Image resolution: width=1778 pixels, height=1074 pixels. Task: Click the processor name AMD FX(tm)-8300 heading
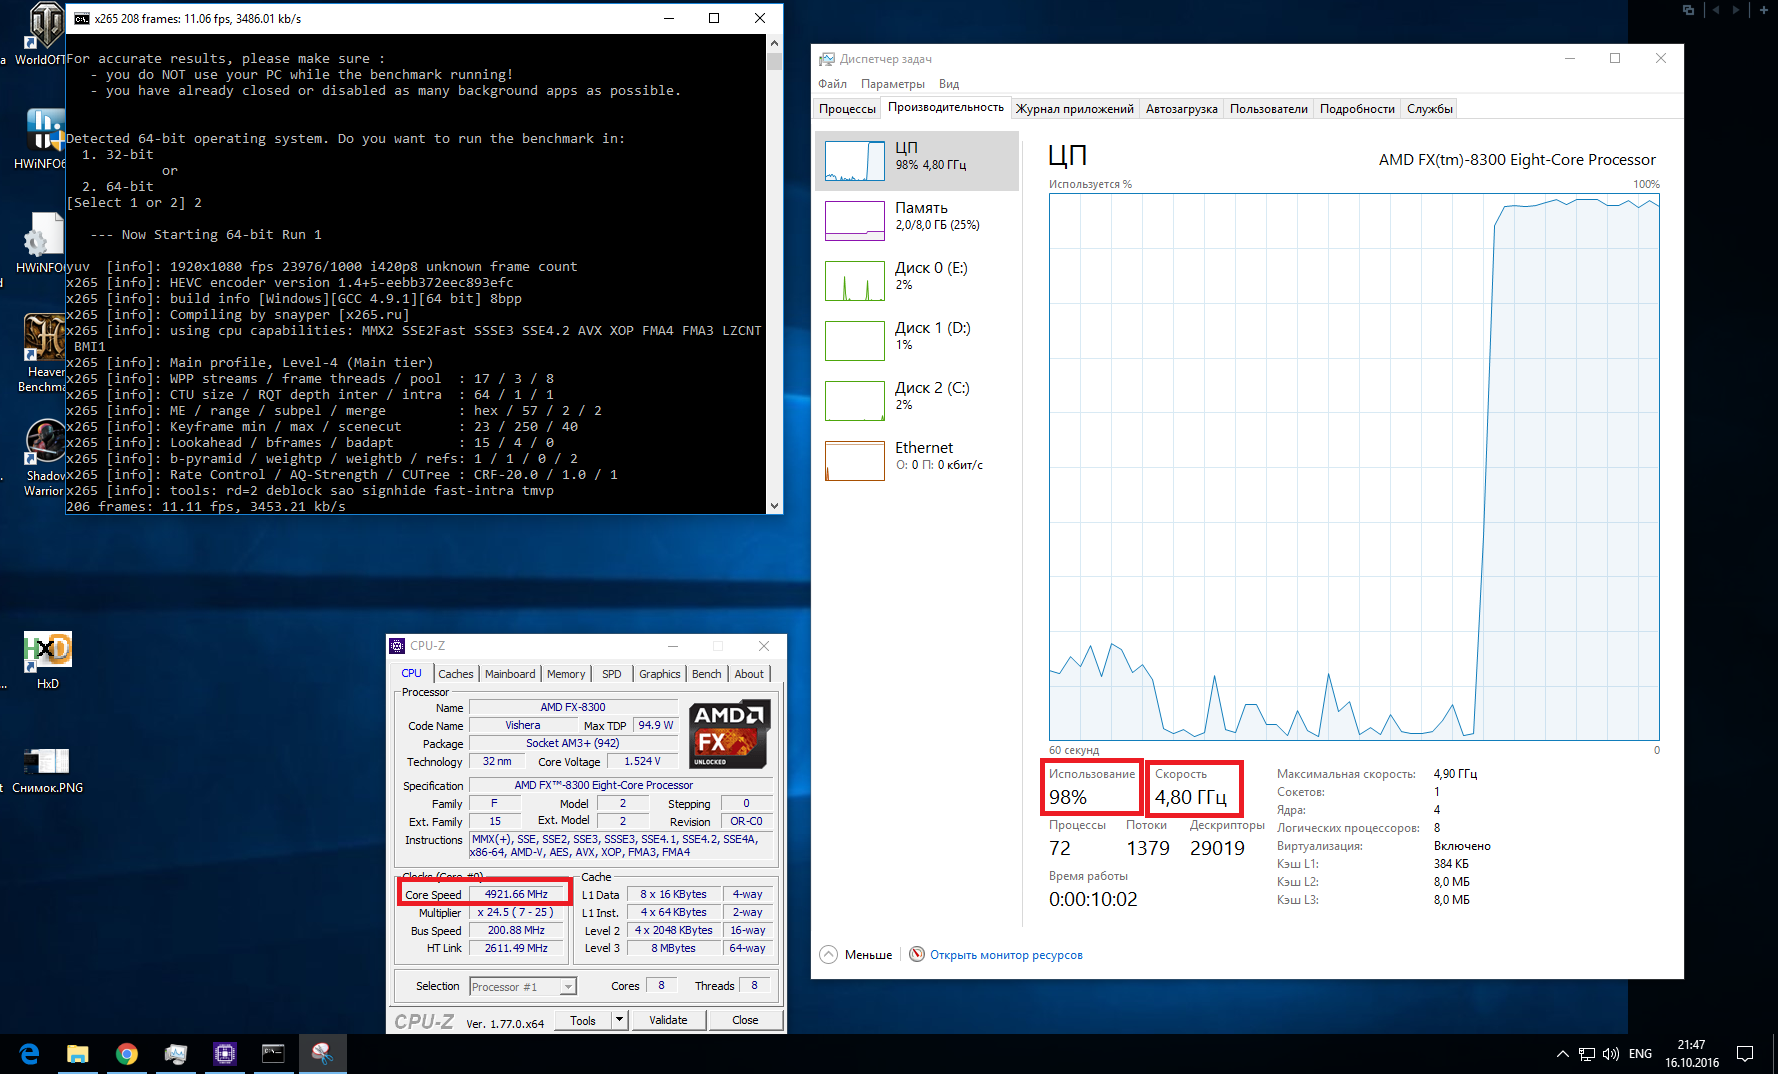point(1517,160)
